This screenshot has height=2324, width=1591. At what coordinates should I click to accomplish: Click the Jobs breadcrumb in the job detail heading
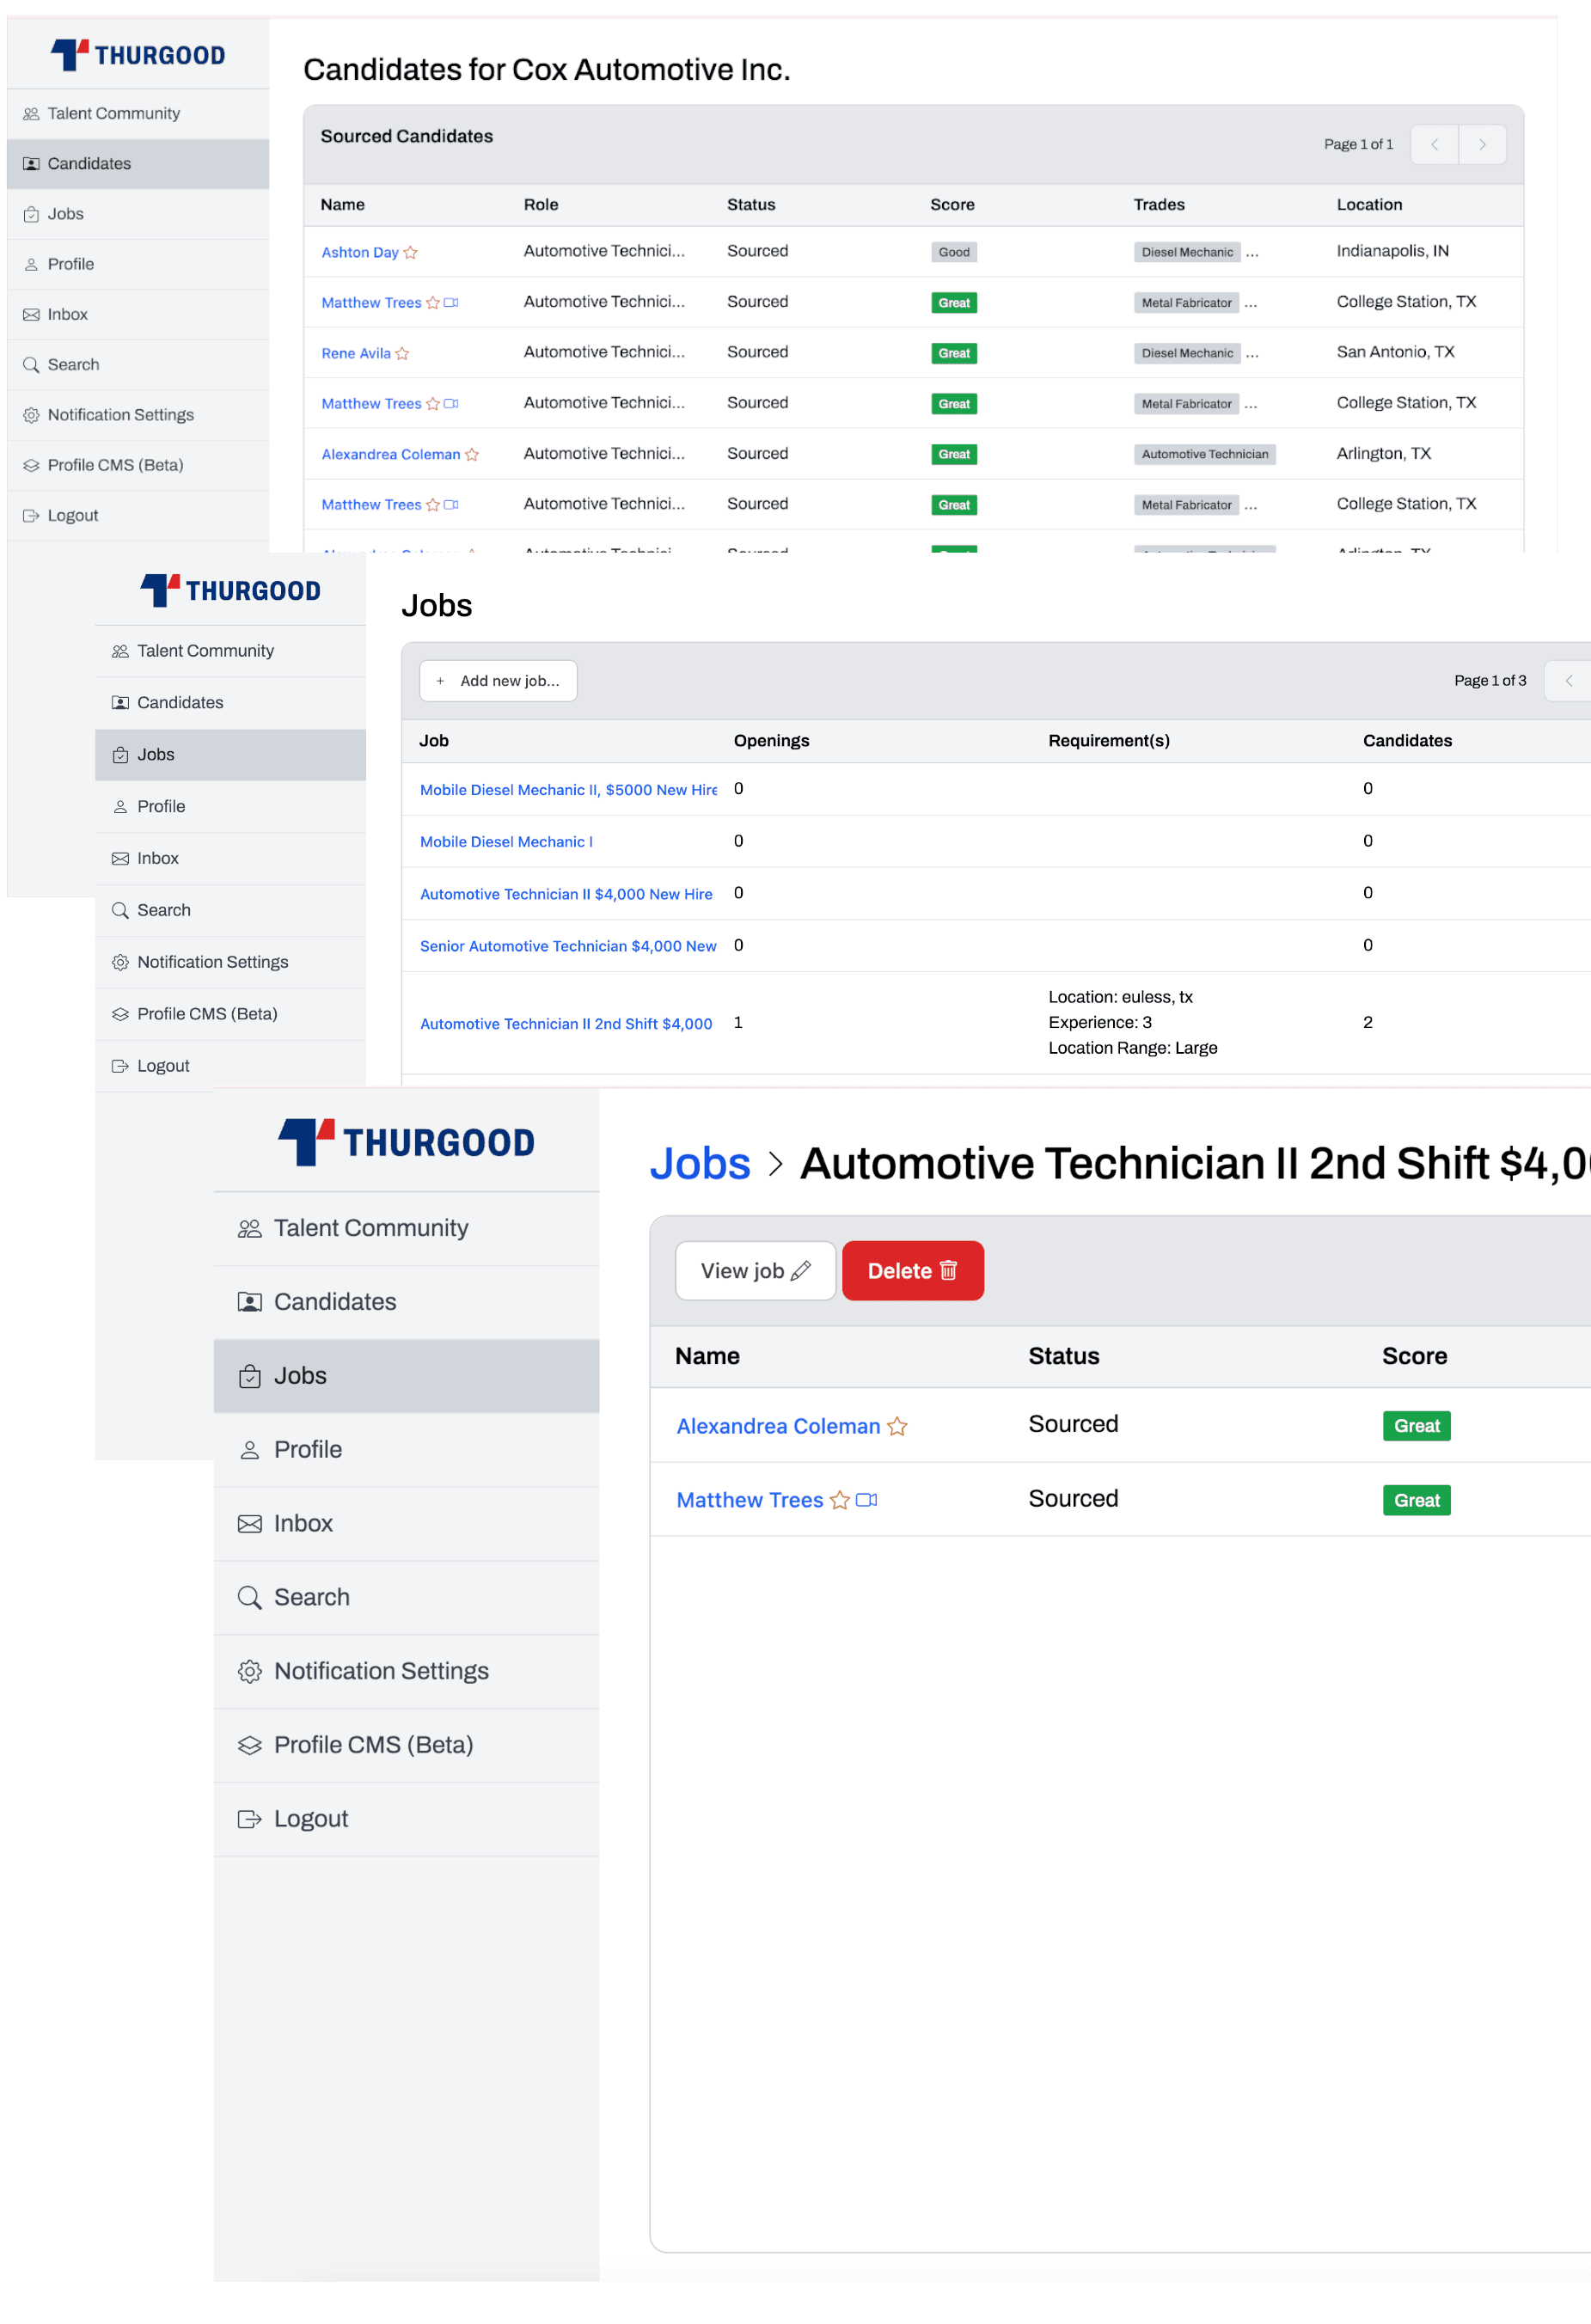click(699, 1164)
